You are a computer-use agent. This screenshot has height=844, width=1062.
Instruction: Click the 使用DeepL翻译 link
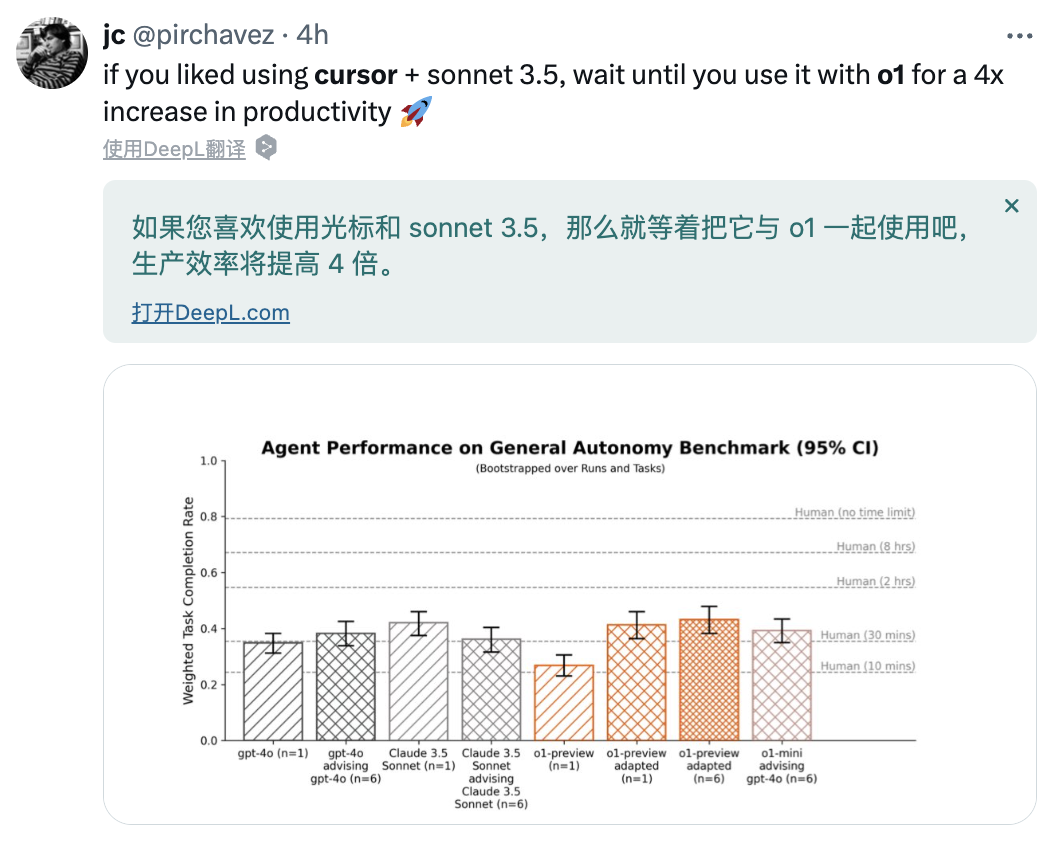coord(174,149)
